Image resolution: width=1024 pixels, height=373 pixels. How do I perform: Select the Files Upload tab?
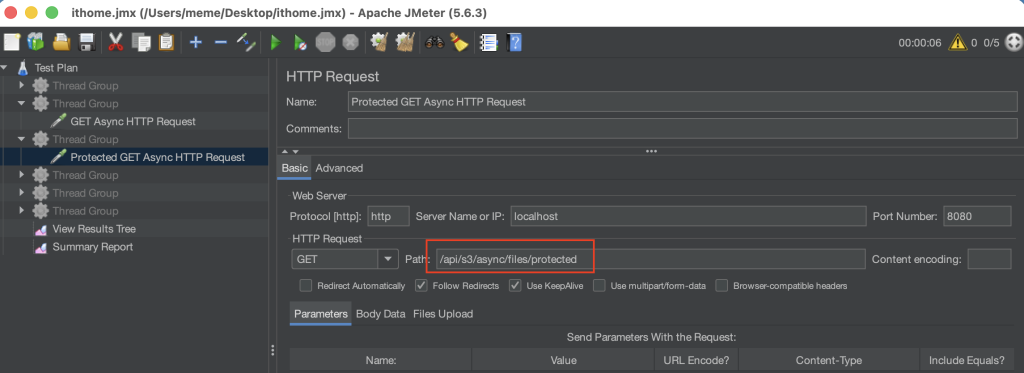pyautogui.click(x=443, y=314)
